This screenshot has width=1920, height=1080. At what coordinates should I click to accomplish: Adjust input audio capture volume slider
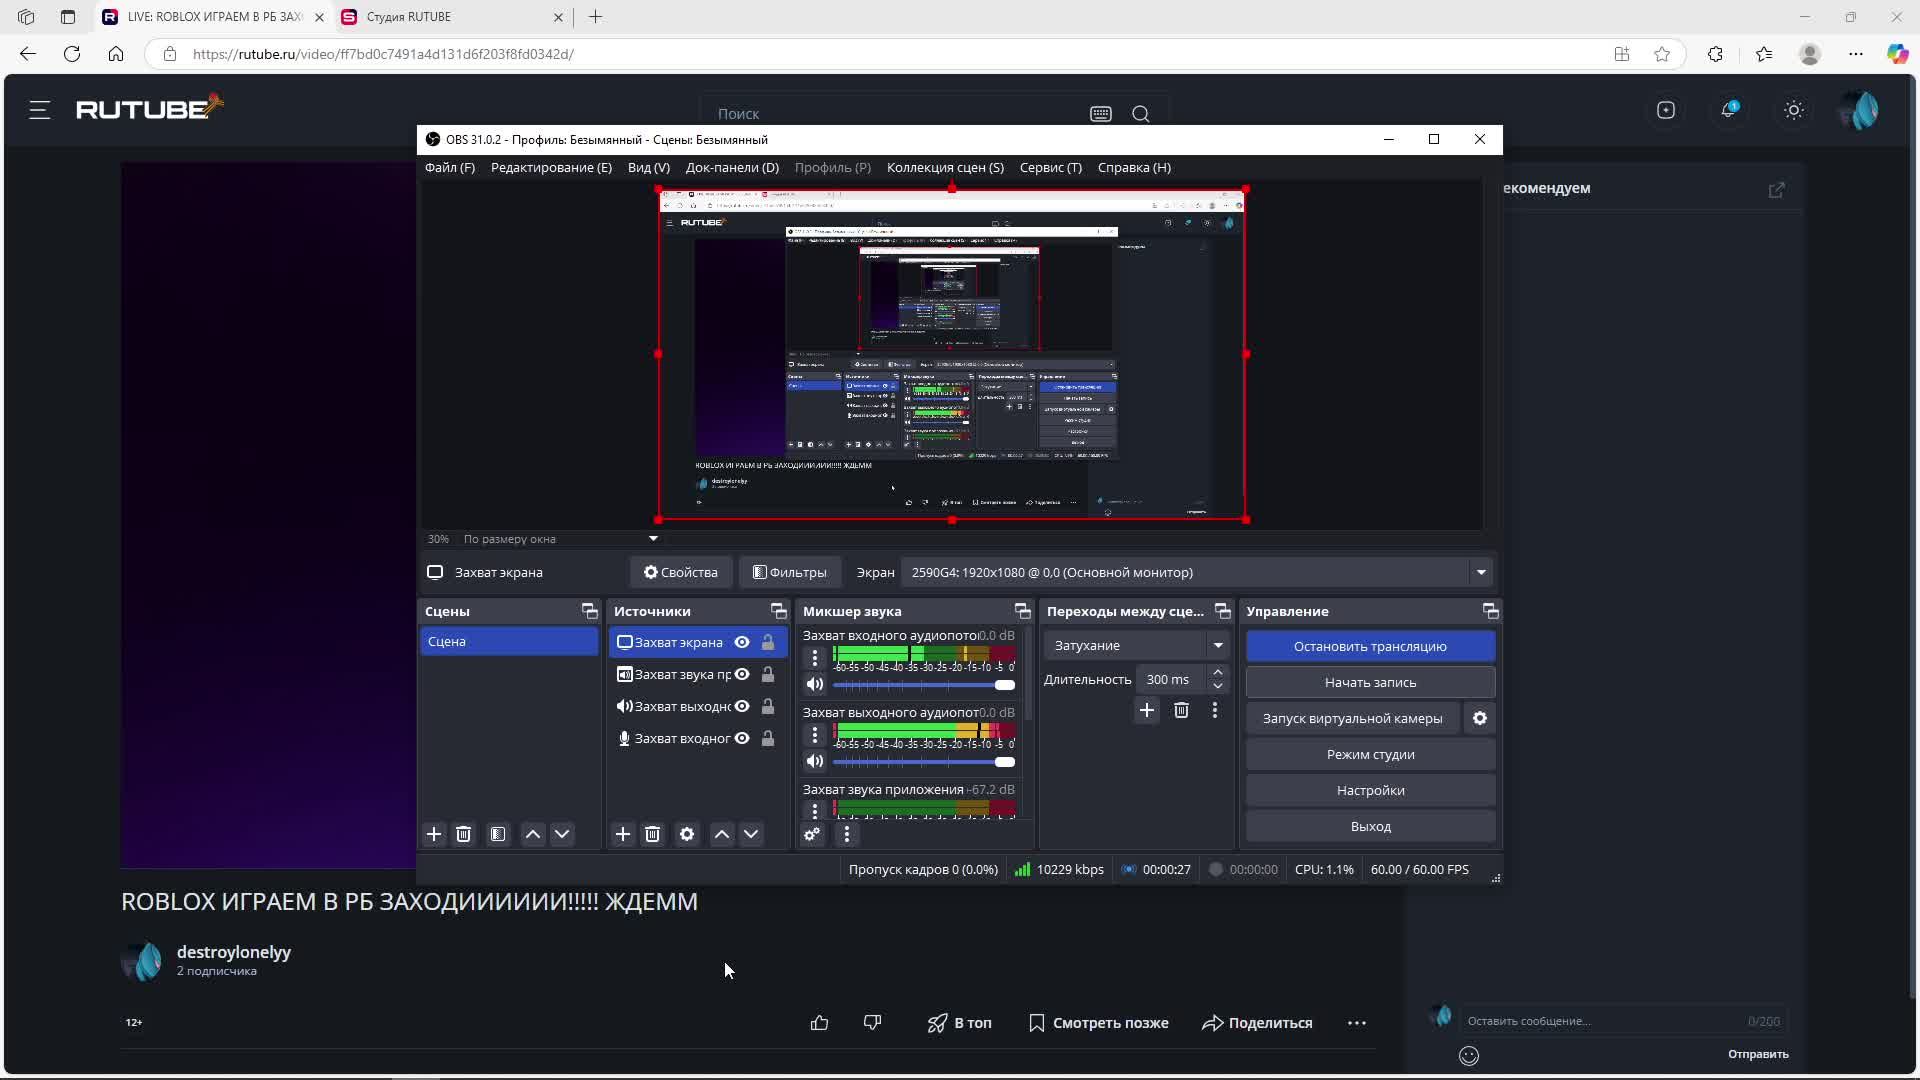[924, 685]
